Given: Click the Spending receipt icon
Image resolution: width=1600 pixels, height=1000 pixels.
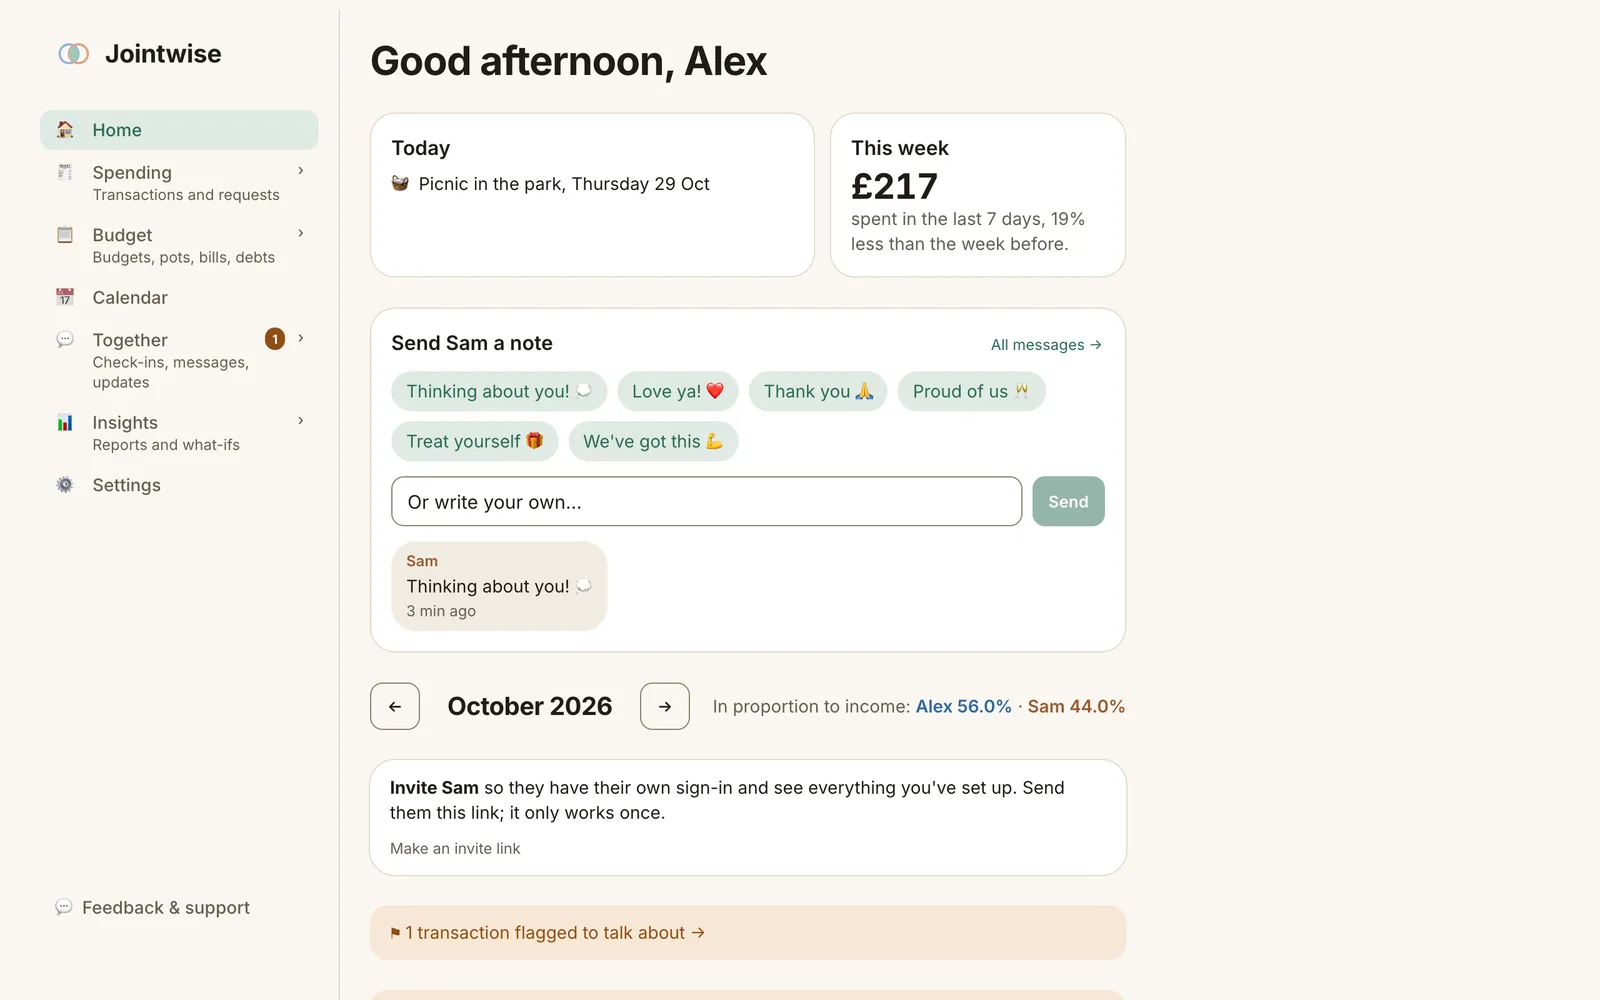Looking at the screenshot, I should 65,172.
